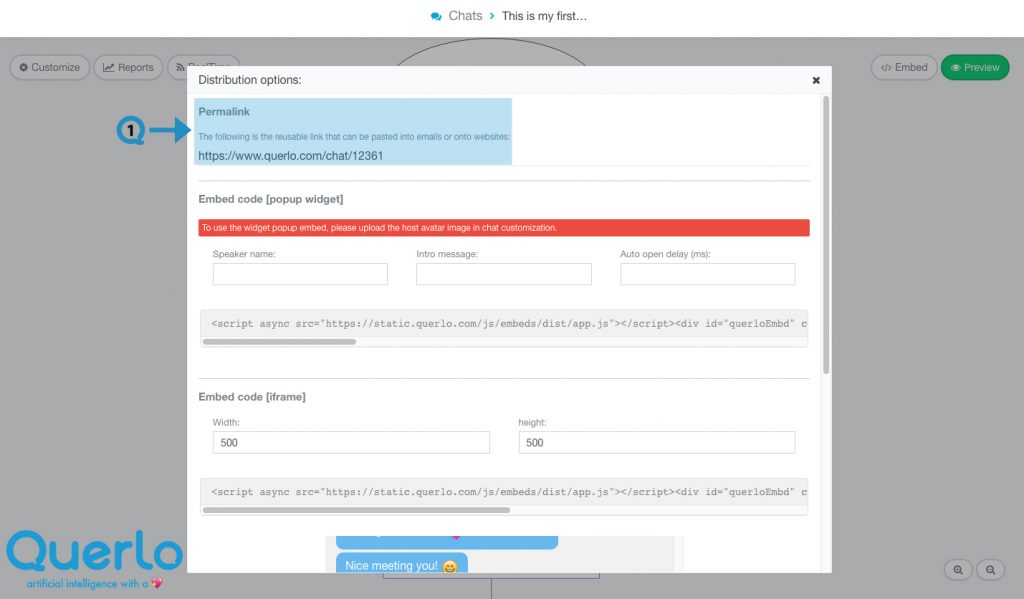Click the iframe Width field showing 500
Screen dimensions: 1024x599
(x=351, y=442)
